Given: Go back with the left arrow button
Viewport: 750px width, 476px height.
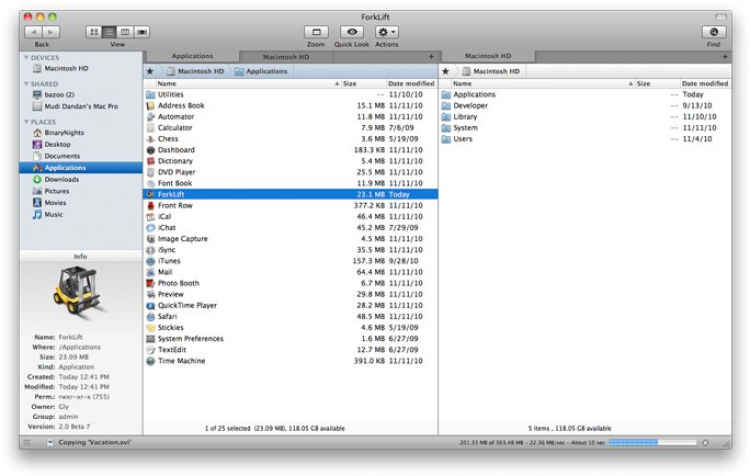Looking at the screenshot, I should click(x=33, y=32).
